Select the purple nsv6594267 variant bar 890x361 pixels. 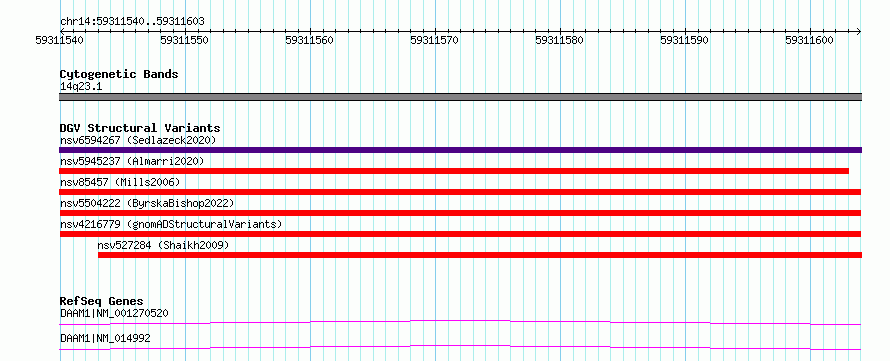click(460, 150)
